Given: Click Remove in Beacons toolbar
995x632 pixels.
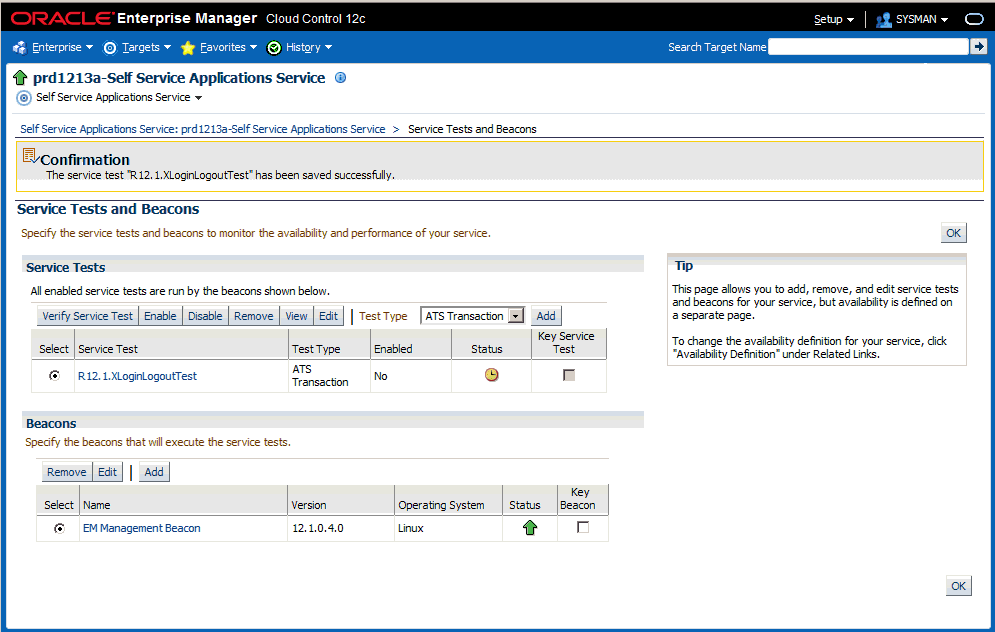Looking at the screenshot, I should (67, 472).
